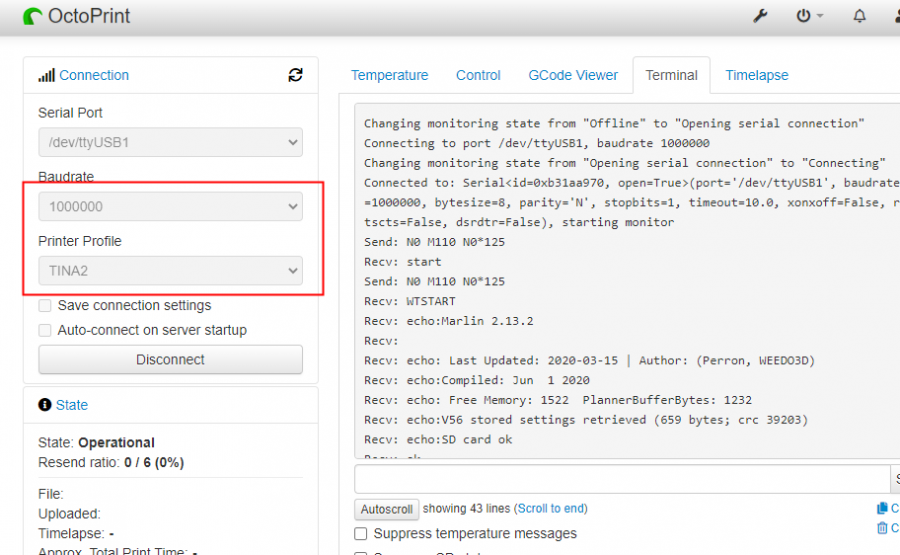Select the Terminal tab
This screenshot has height=555, width=900.
(x=672, y=75)
